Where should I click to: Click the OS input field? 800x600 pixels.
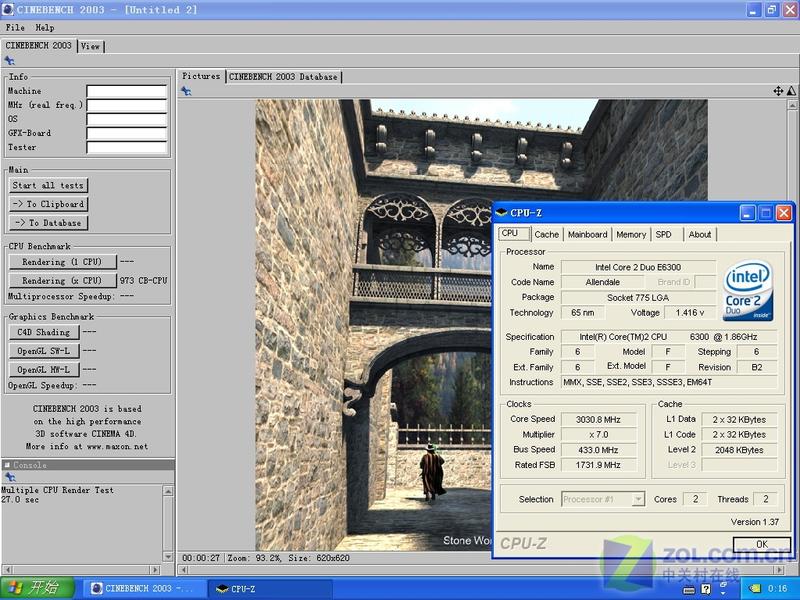coord(127,119)
